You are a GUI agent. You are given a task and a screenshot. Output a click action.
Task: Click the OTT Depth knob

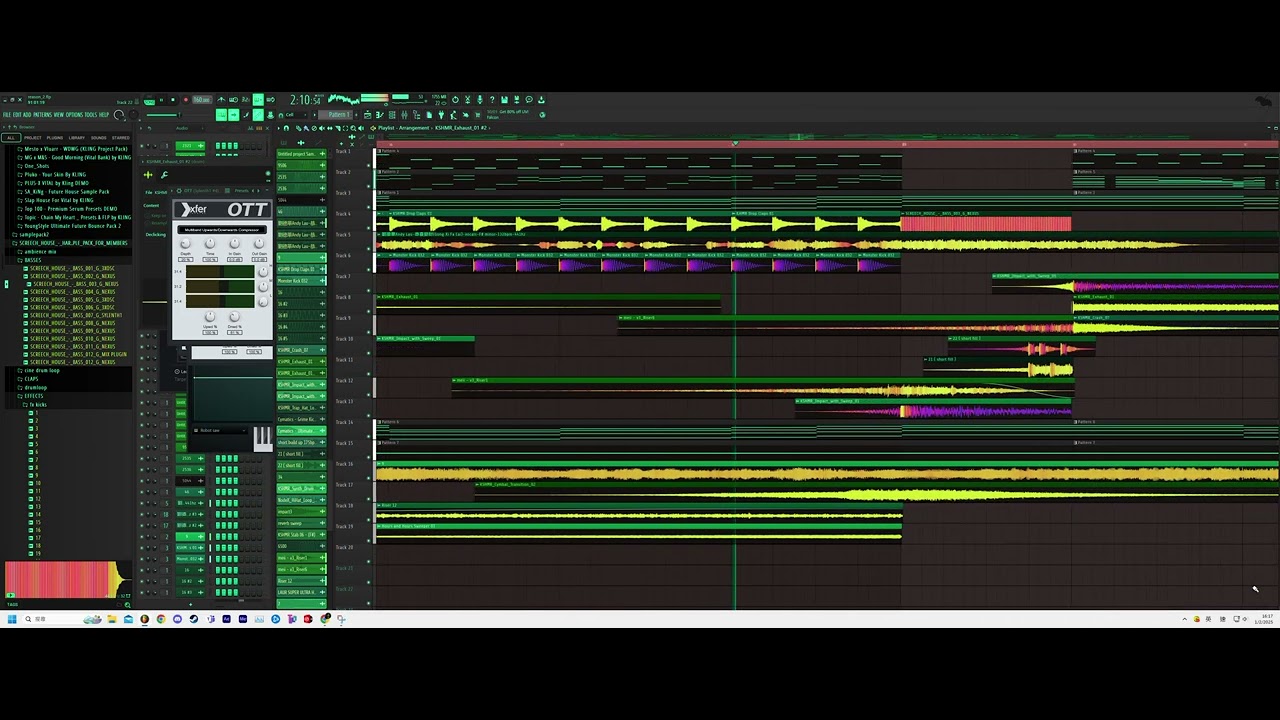(x=186, y=243)
